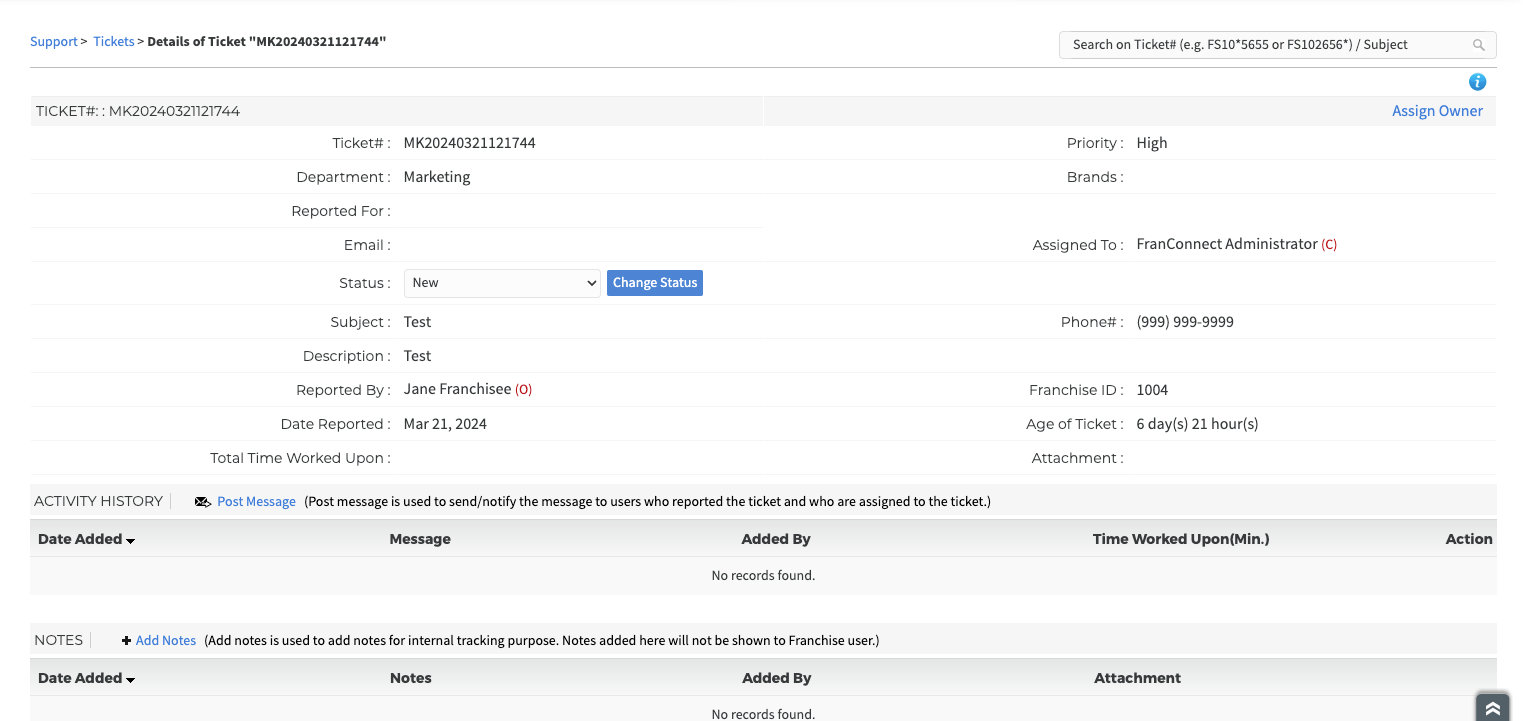Click the Notes column header
The width and height of the screenshot is (1523, 721).
click(411, 678)
